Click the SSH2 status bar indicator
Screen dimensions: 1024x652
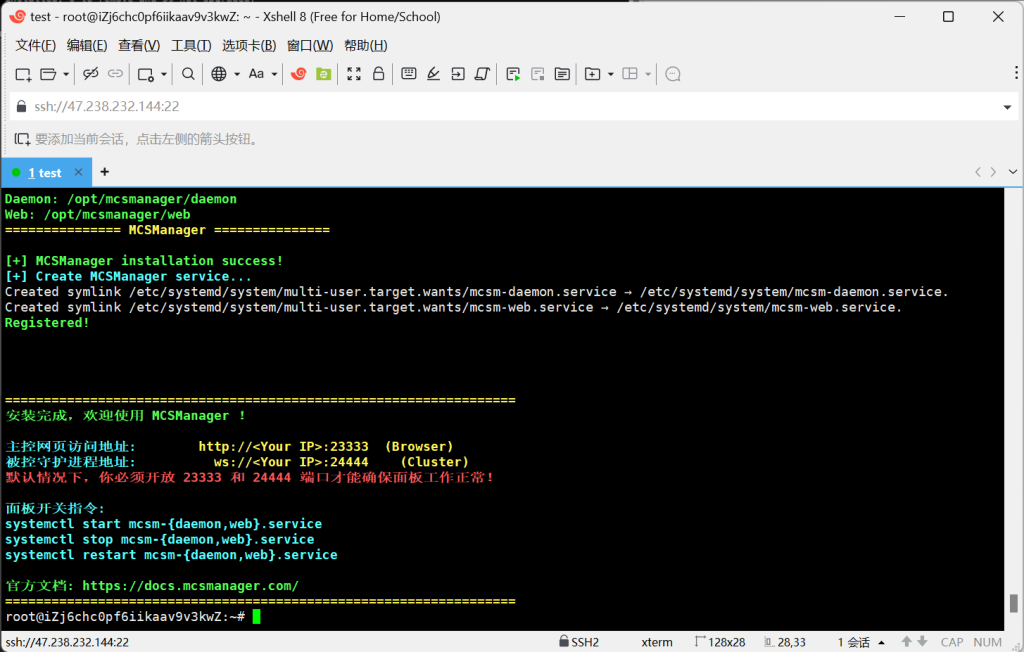pyautogui.click(x=579, y=642)
